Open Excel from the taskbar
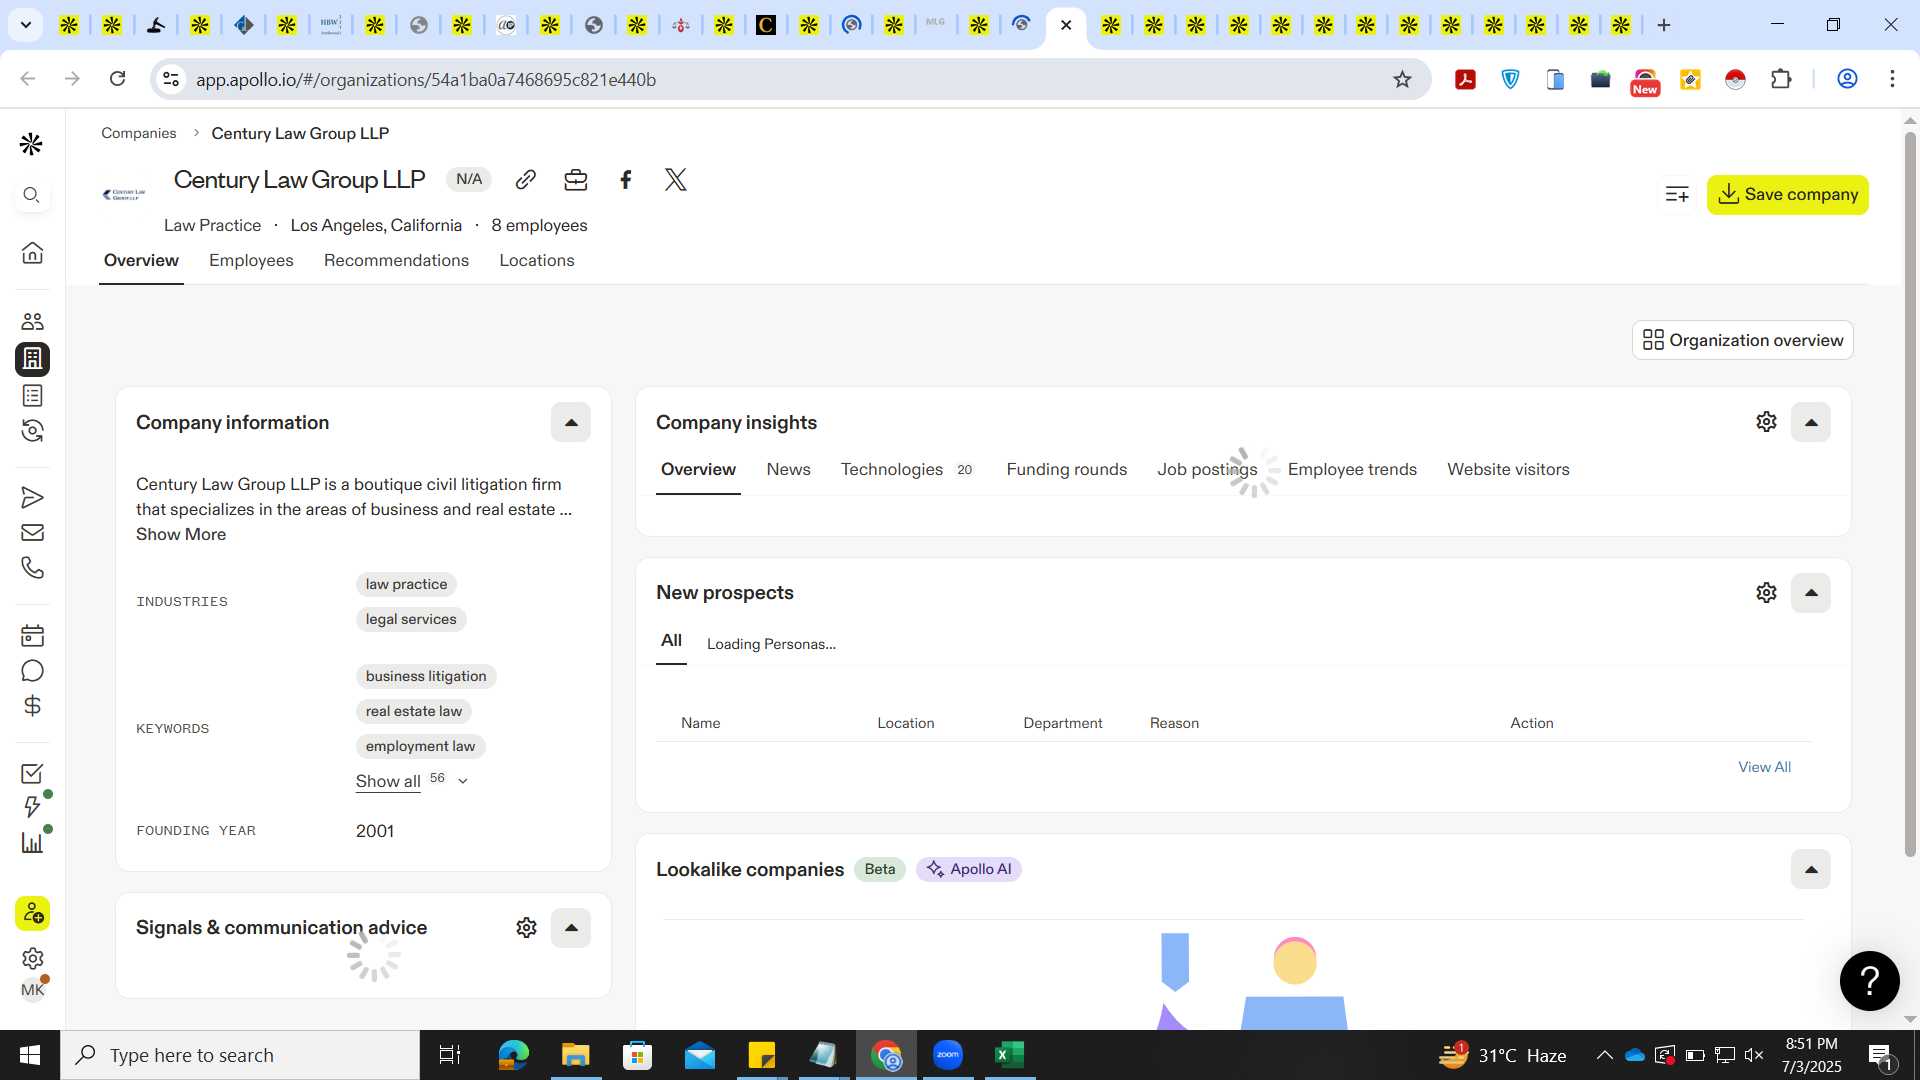Image resolution: width=1920 pixels, height=1080 pixels. point(1009,1055)
